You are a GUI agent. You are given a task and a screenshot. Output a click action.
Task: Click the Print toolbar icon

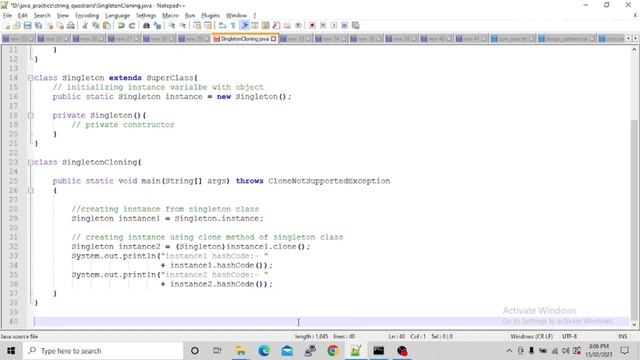point(71,25)
